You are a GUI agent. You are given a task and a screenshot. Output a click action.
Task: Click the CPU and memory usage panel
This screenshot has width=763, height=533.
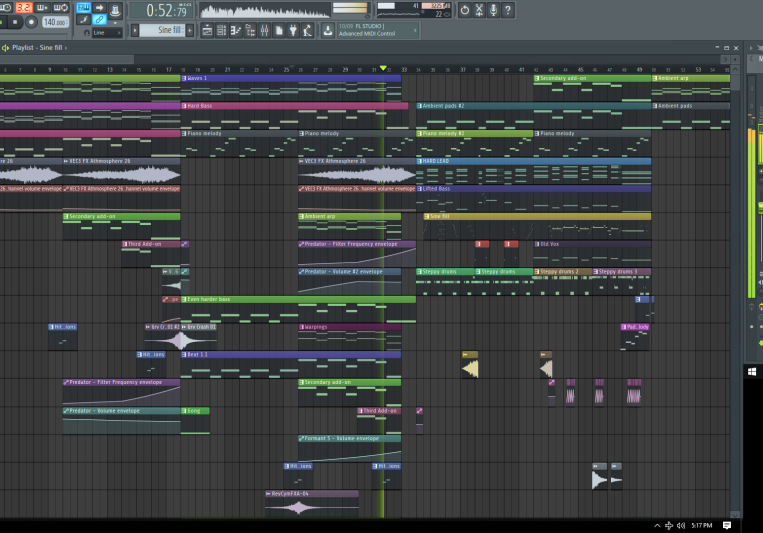(x=414, y=10)
